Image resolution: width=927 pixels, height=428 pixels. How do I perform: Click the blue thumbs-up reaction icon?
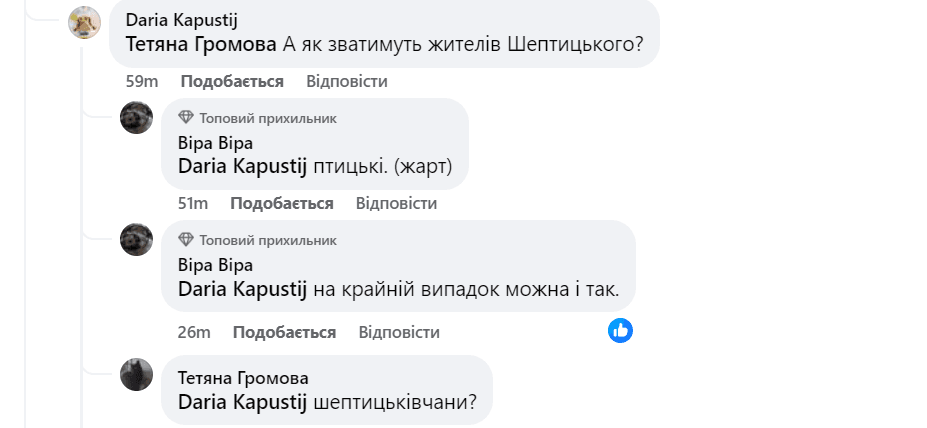tap(620, 330)
